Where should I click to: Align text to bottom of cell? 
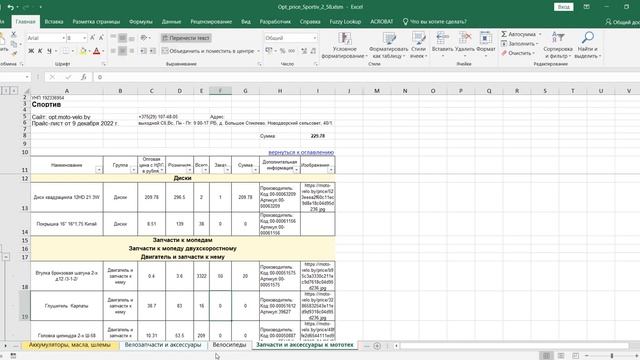tap(131, 38)
